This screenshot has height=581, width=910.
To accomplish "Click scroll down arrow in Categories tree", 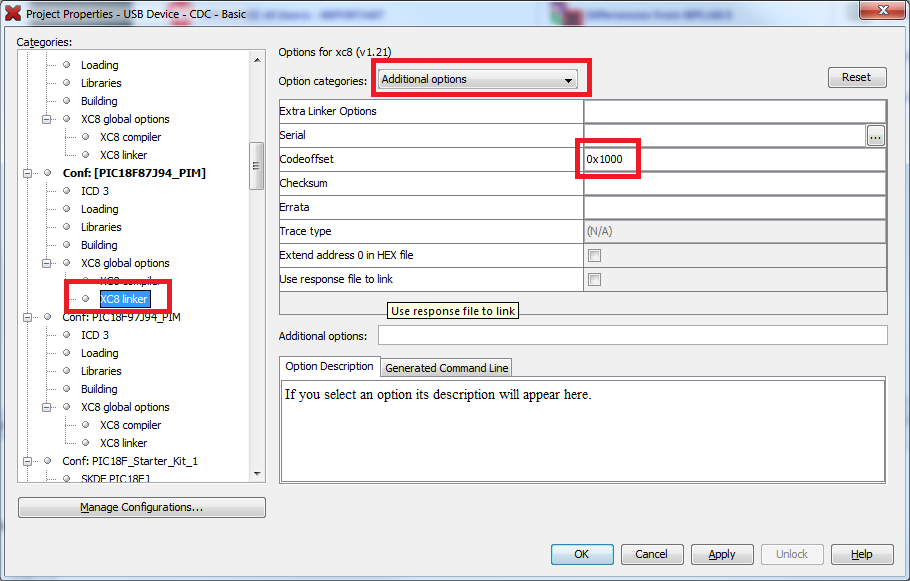I will [257, 474].
